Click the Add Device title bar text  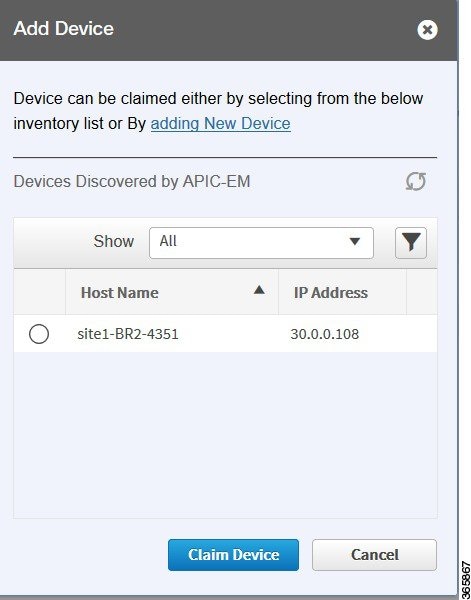tap(64, 29)
